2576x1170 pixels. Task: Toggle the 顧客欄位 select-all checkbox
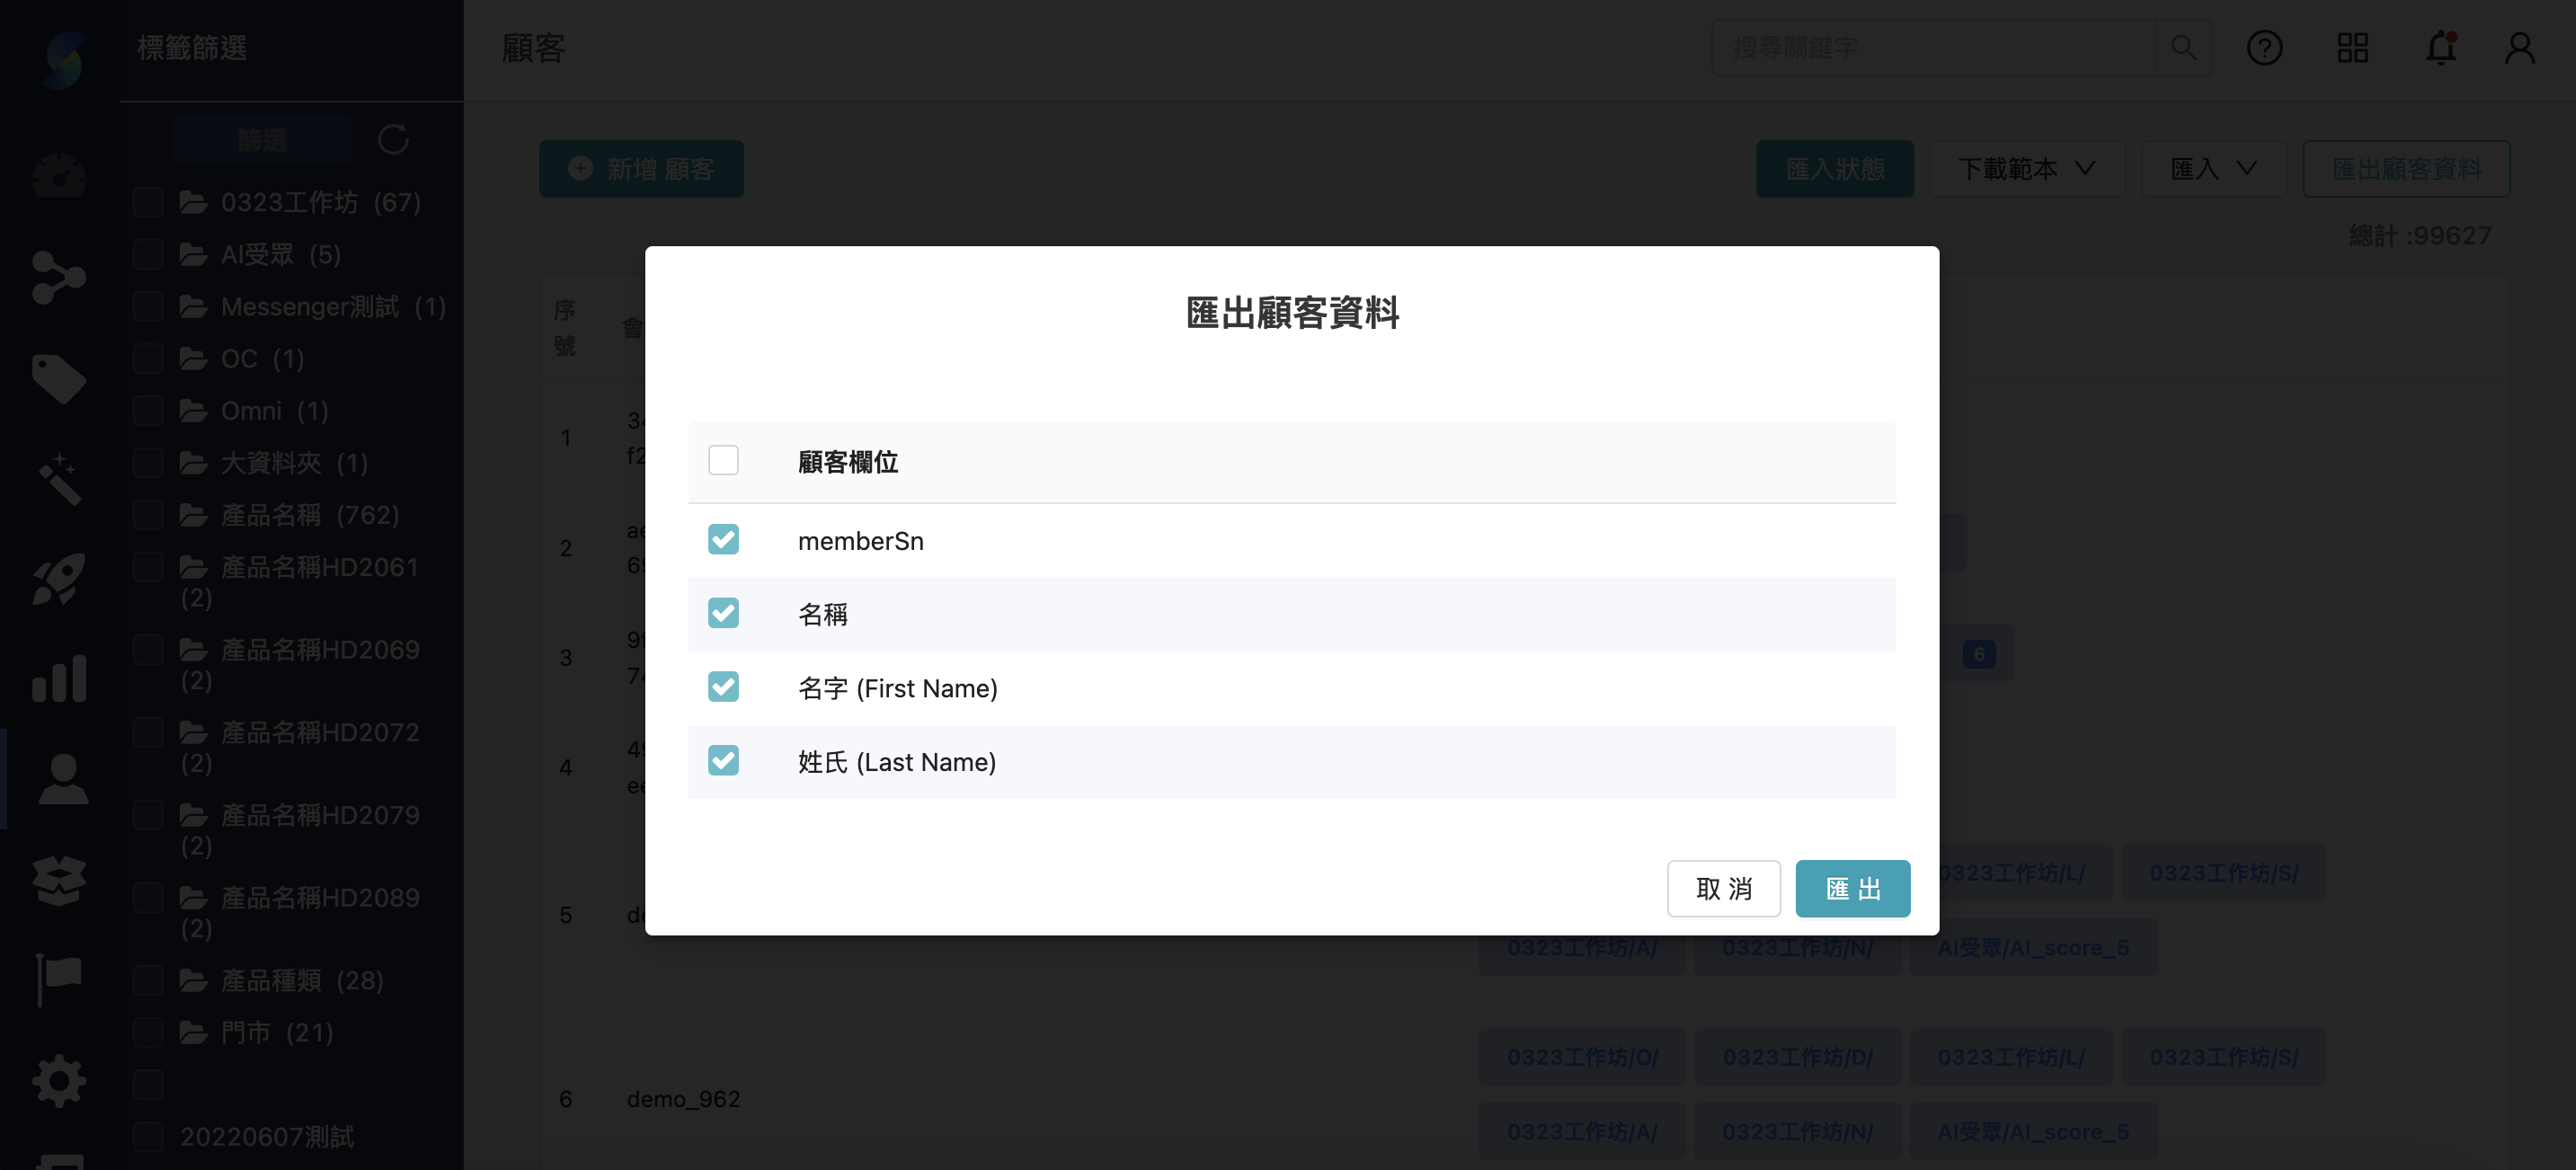coord(723,461)
